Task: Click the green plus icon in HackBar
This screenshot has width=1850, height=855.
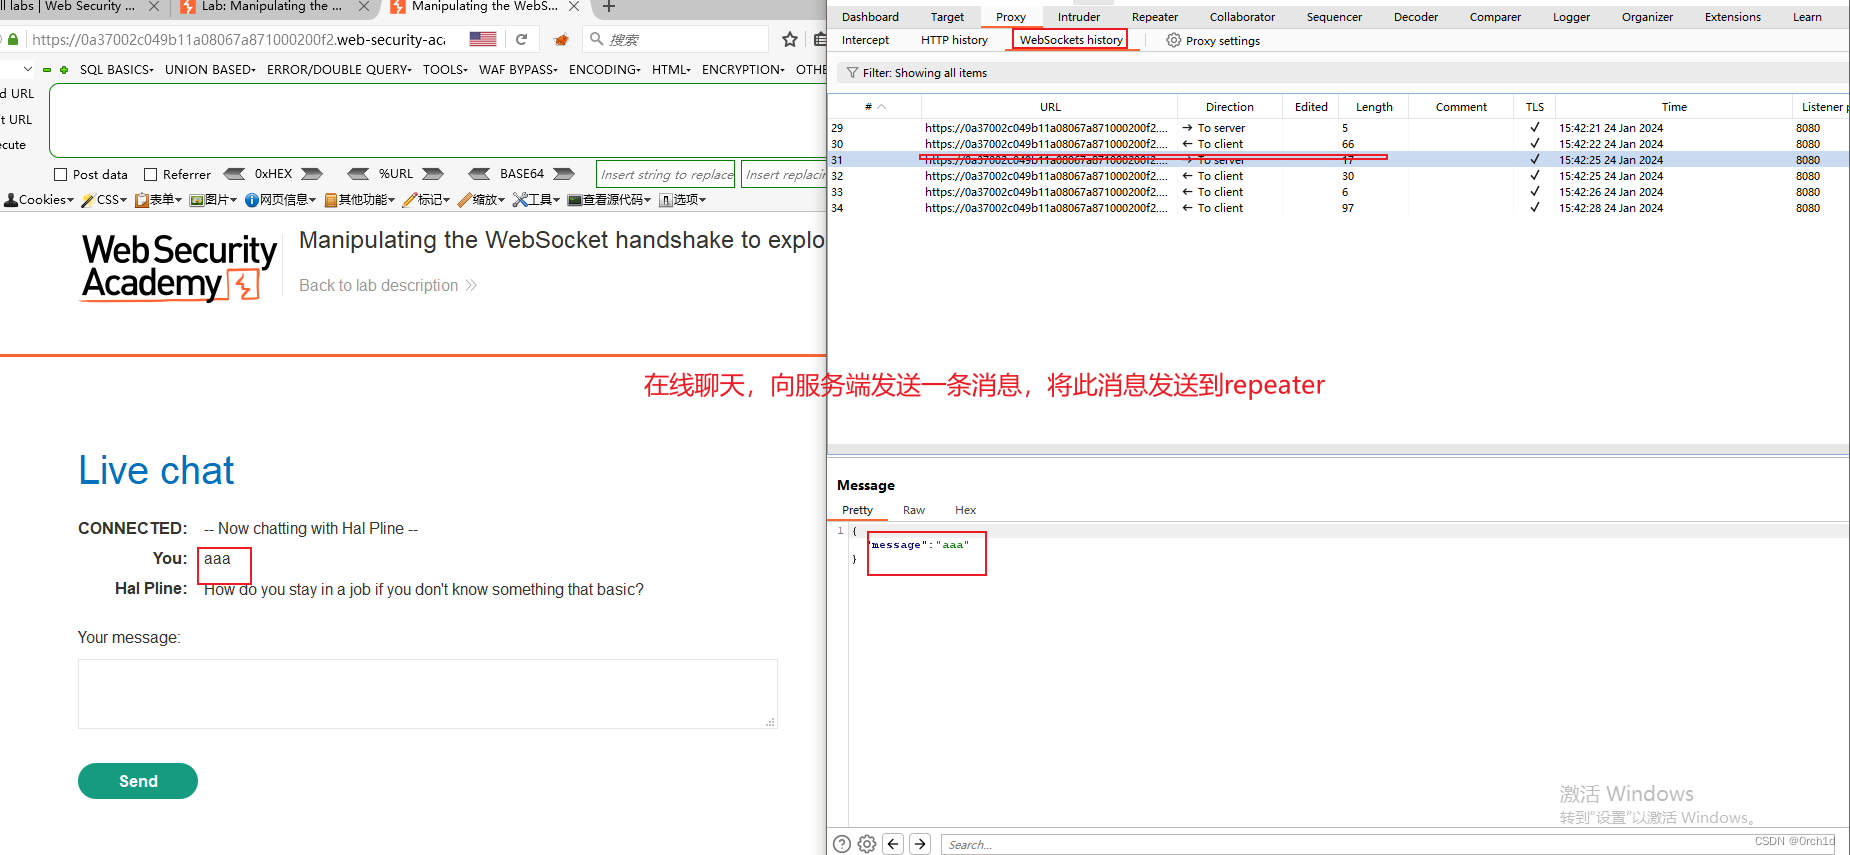Action: point(64,70)
